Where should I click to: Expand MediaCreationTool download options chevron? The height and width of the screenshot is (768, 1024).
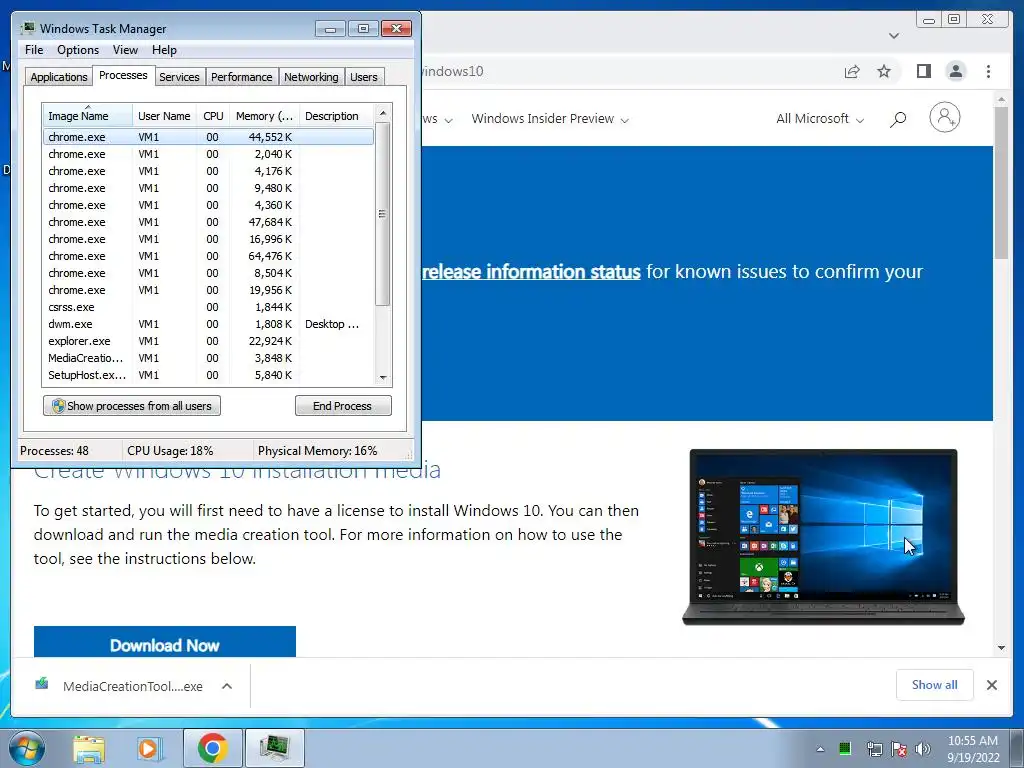coord(227,686)
